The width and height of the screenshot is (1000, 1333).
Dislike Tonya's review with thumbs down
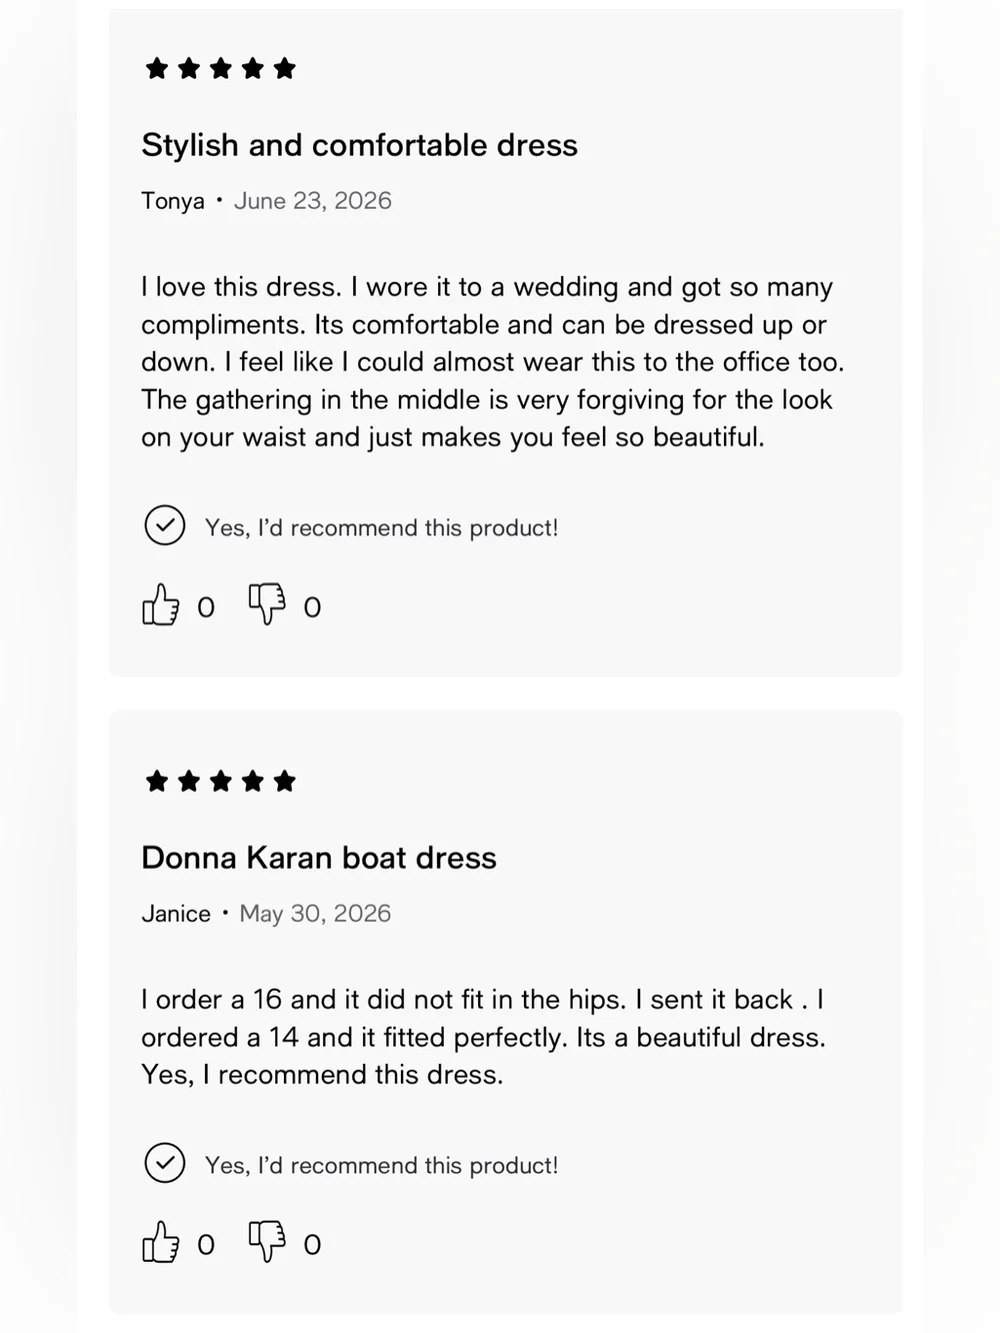click(x=267, y=604)
